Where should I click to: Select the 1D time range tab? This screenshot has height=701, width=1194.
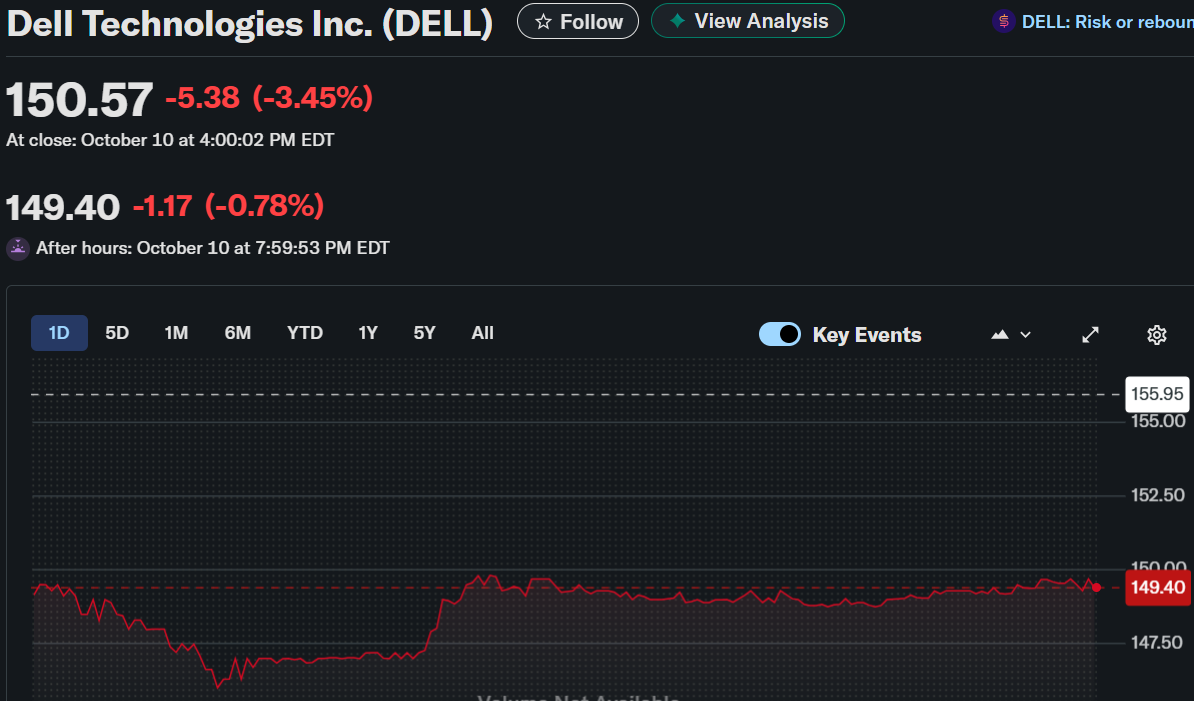coord(59,333)
